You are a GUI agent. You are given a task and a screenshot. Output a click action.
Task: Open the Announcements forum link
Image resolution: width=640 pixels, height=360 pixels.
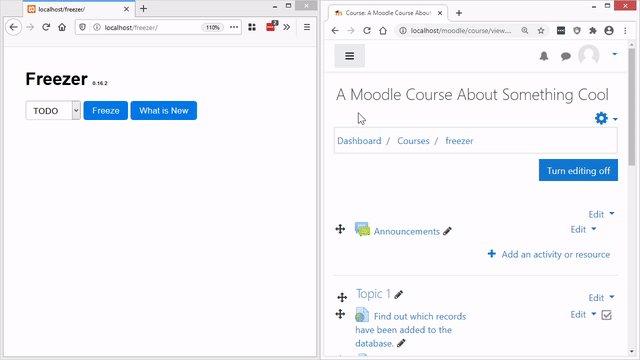pos(407,231)
